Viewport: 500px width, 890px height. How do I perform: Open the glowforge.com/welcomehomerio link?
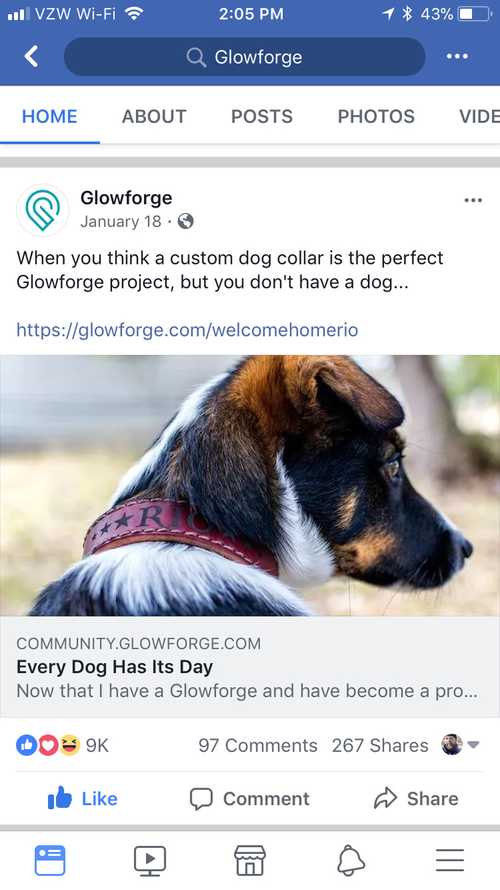point(187,330)
